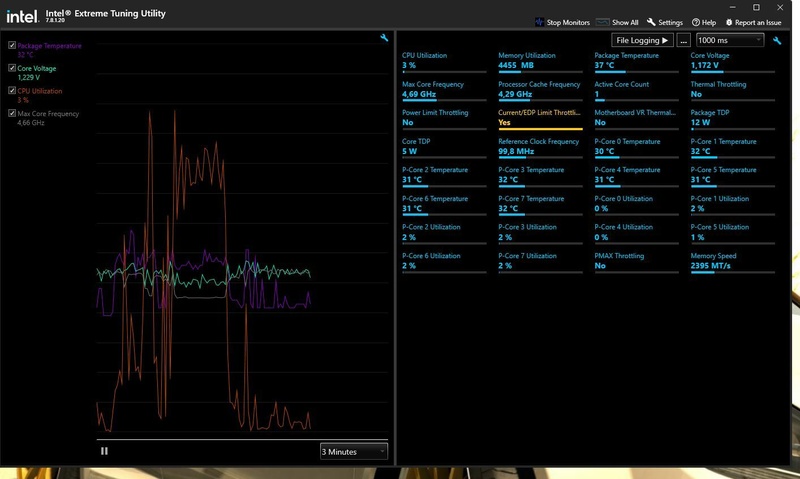Click Report an Issue label

click(x=758, y=22)
